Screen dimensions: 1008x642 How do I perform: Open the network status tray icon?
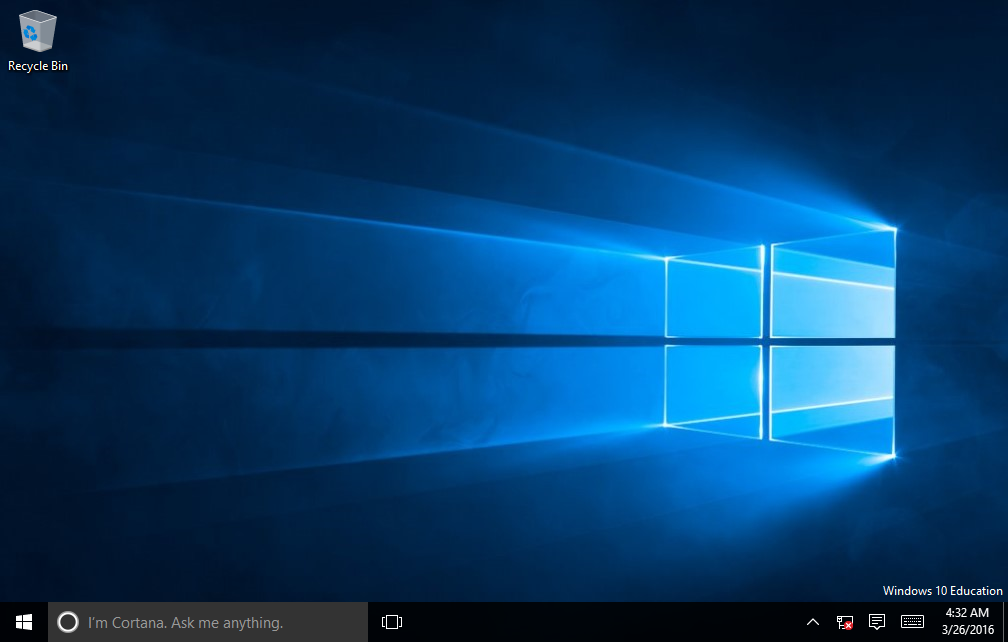844,622
